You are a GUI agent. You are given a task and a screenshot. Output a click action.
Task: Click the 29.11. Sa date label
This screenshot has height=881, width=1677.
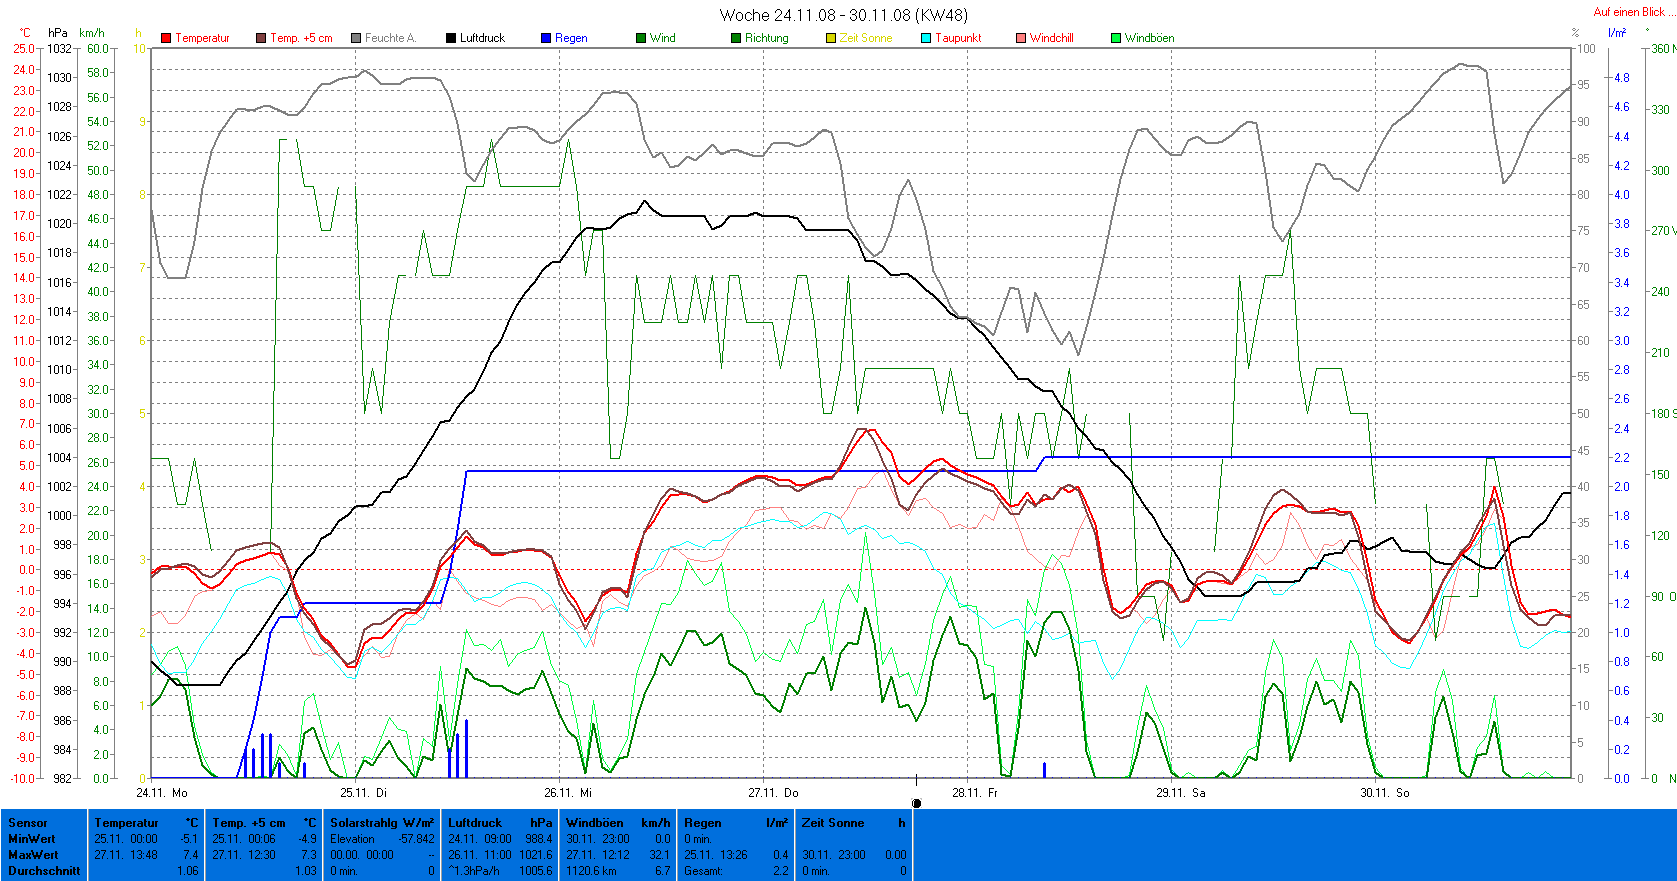coord(1180,793)
